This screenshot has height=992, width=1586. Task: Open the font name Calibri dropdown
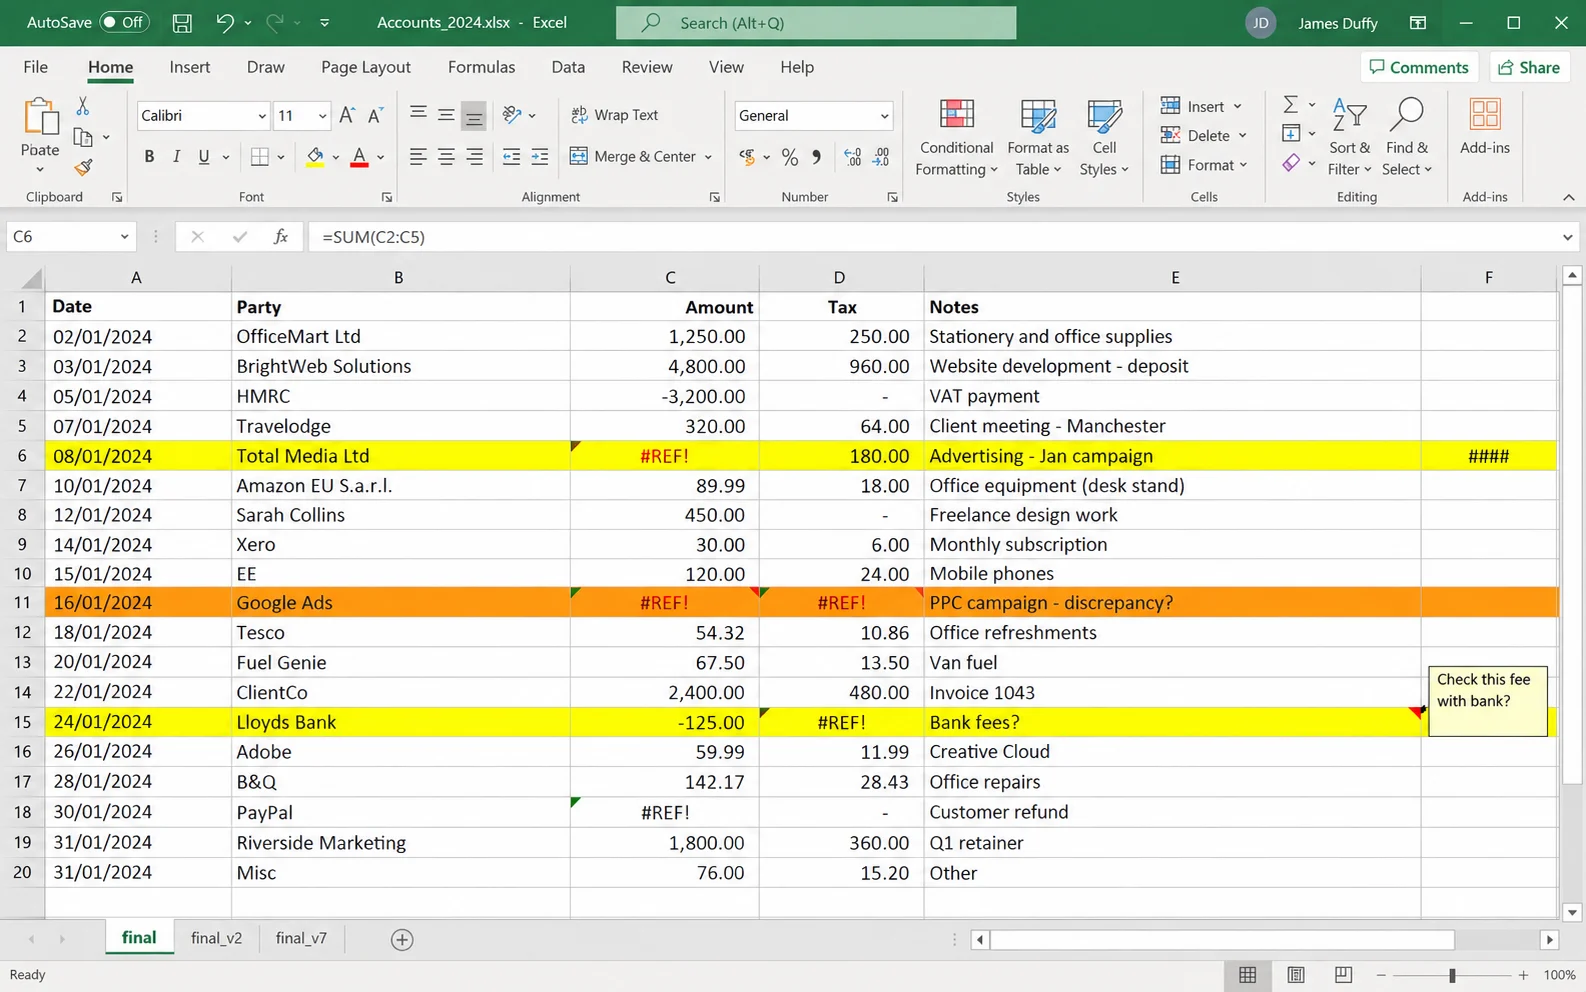tap(262, 116)
